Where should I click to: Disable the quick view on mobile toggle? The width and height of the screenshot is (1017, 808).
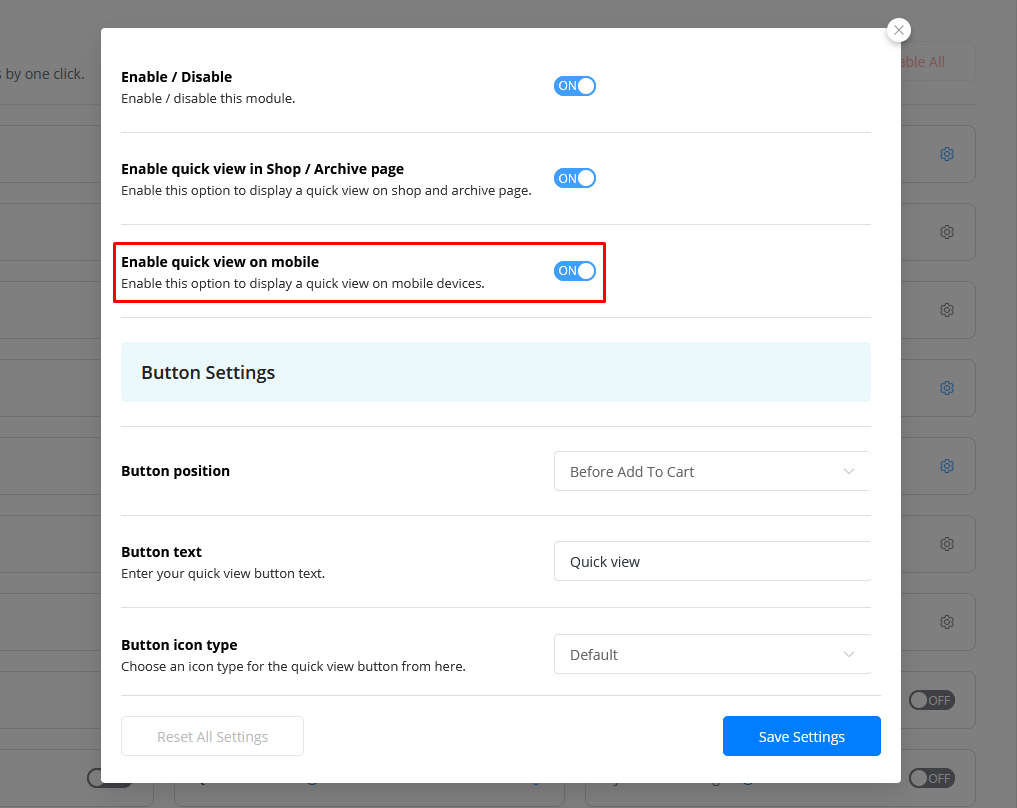pyautogui.click(x=575, y=271)
